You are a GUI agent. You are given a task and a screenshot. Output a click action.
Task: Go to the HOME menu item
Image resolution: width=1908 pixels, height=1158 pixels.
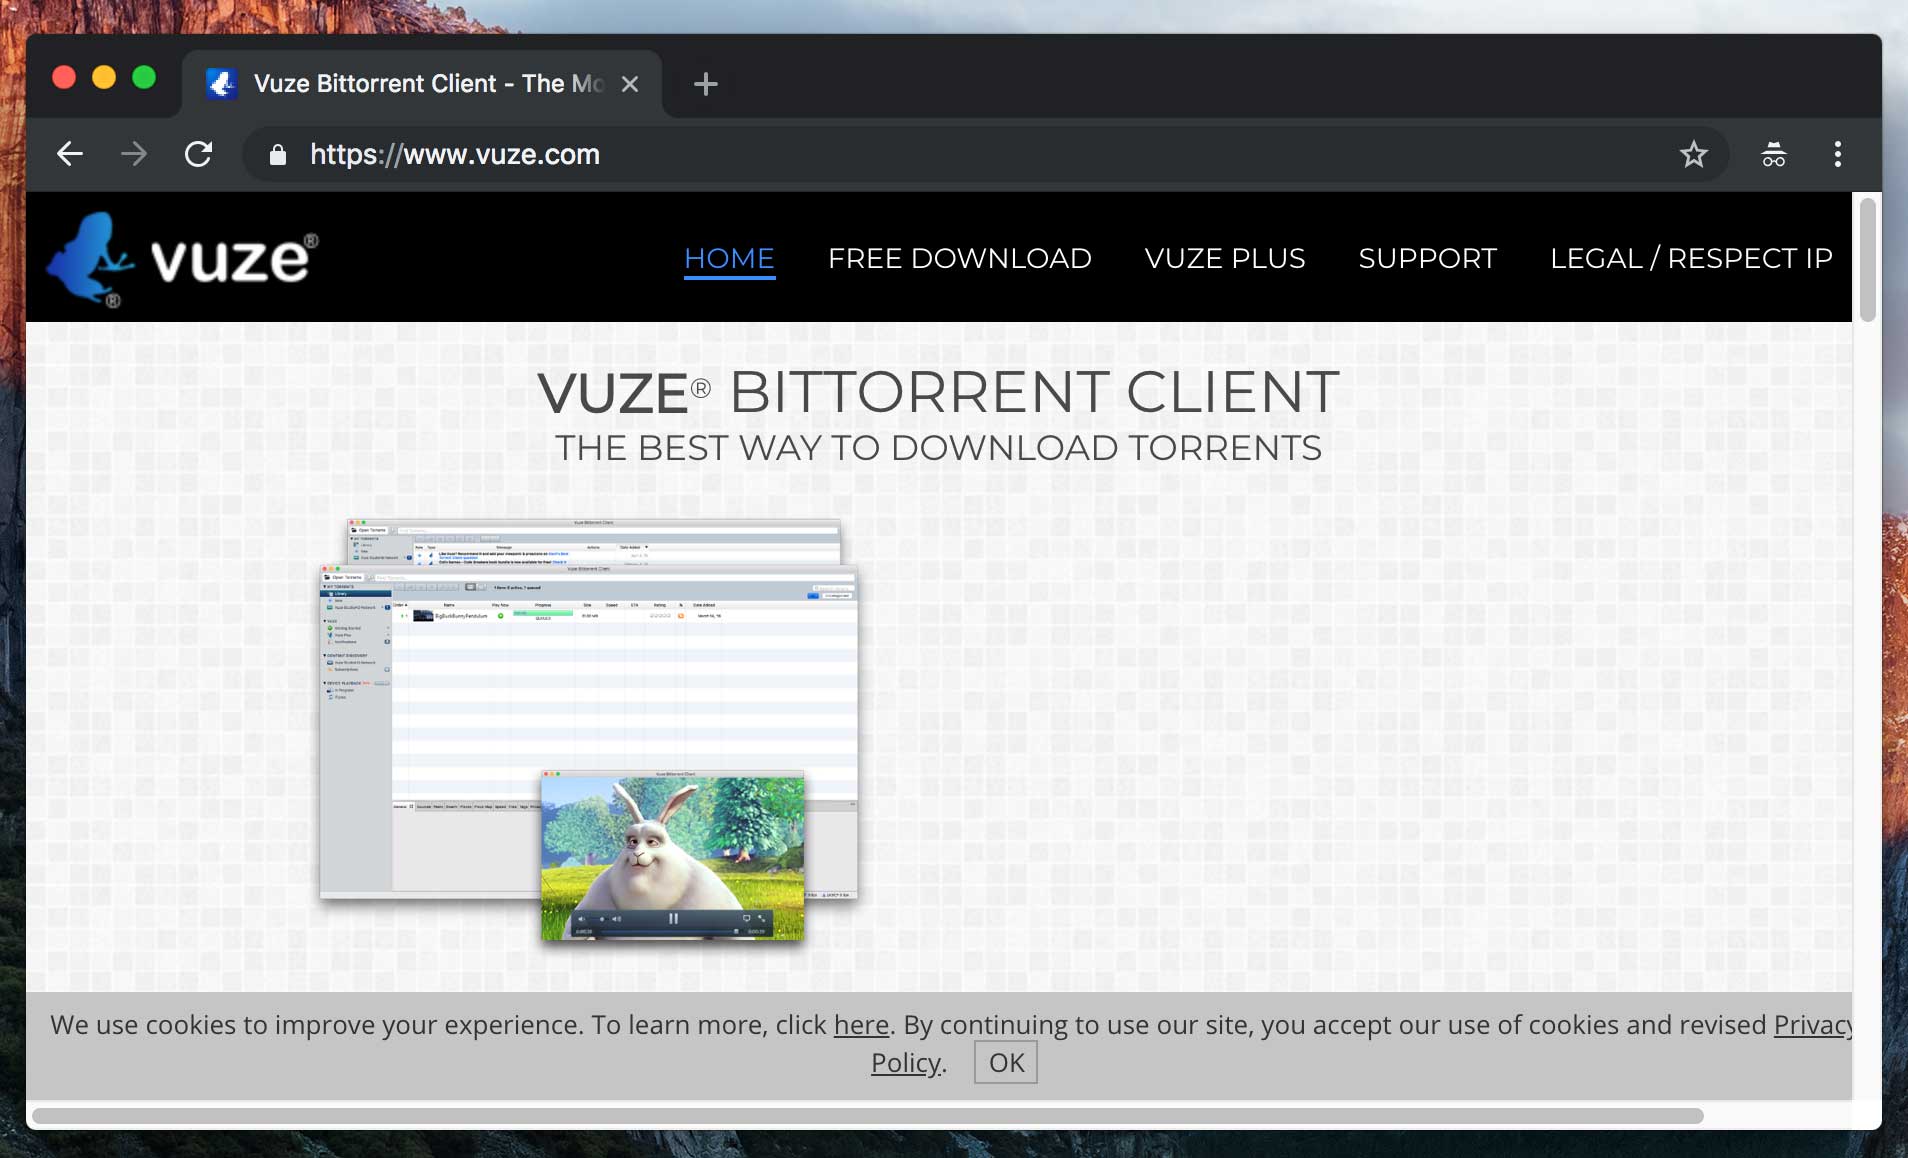729,259
